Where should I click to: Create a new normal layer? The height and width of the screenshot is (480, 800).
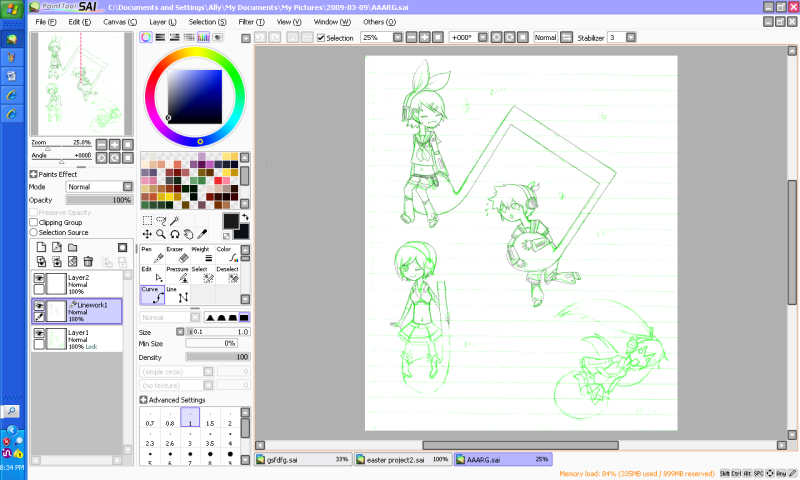pos(41,247)
